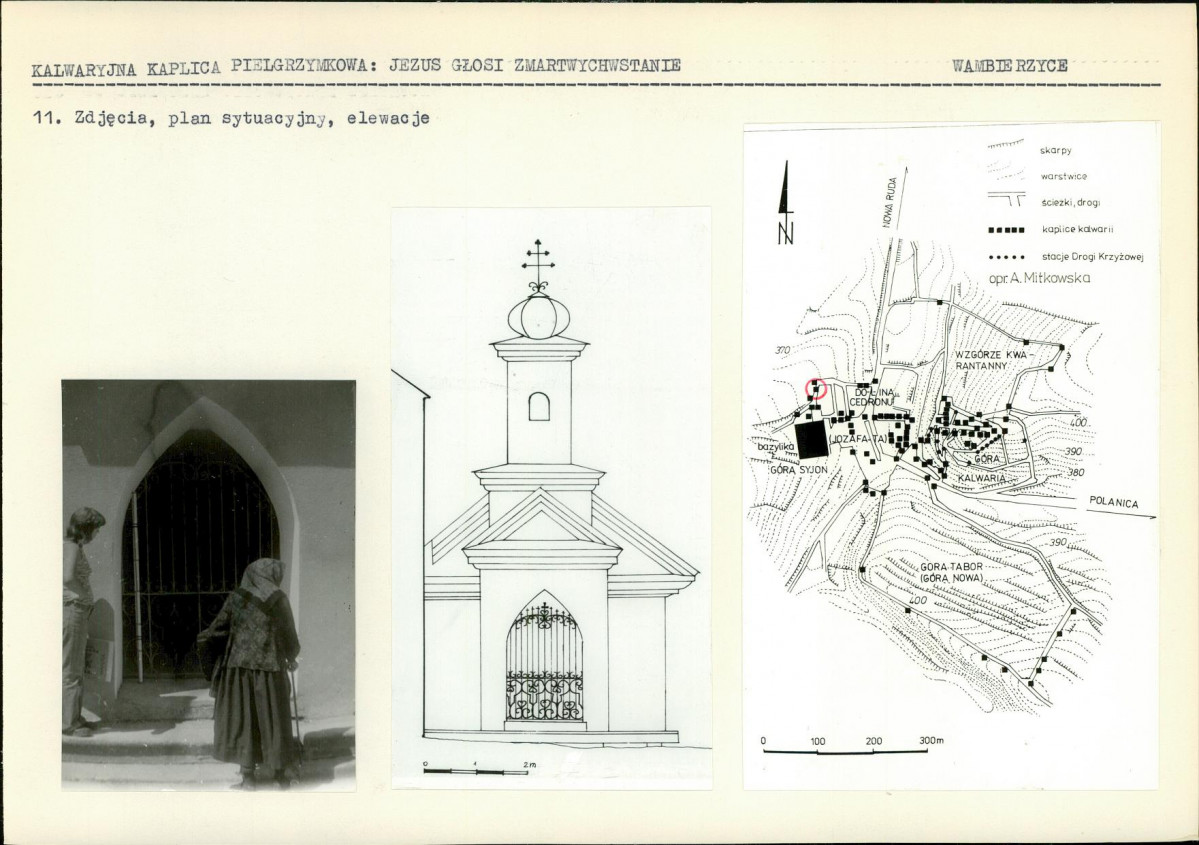The width and height of the screenshot is (1199, 845).
Task: Open the black-and-white chapel photograph
Action: (208, 584)
